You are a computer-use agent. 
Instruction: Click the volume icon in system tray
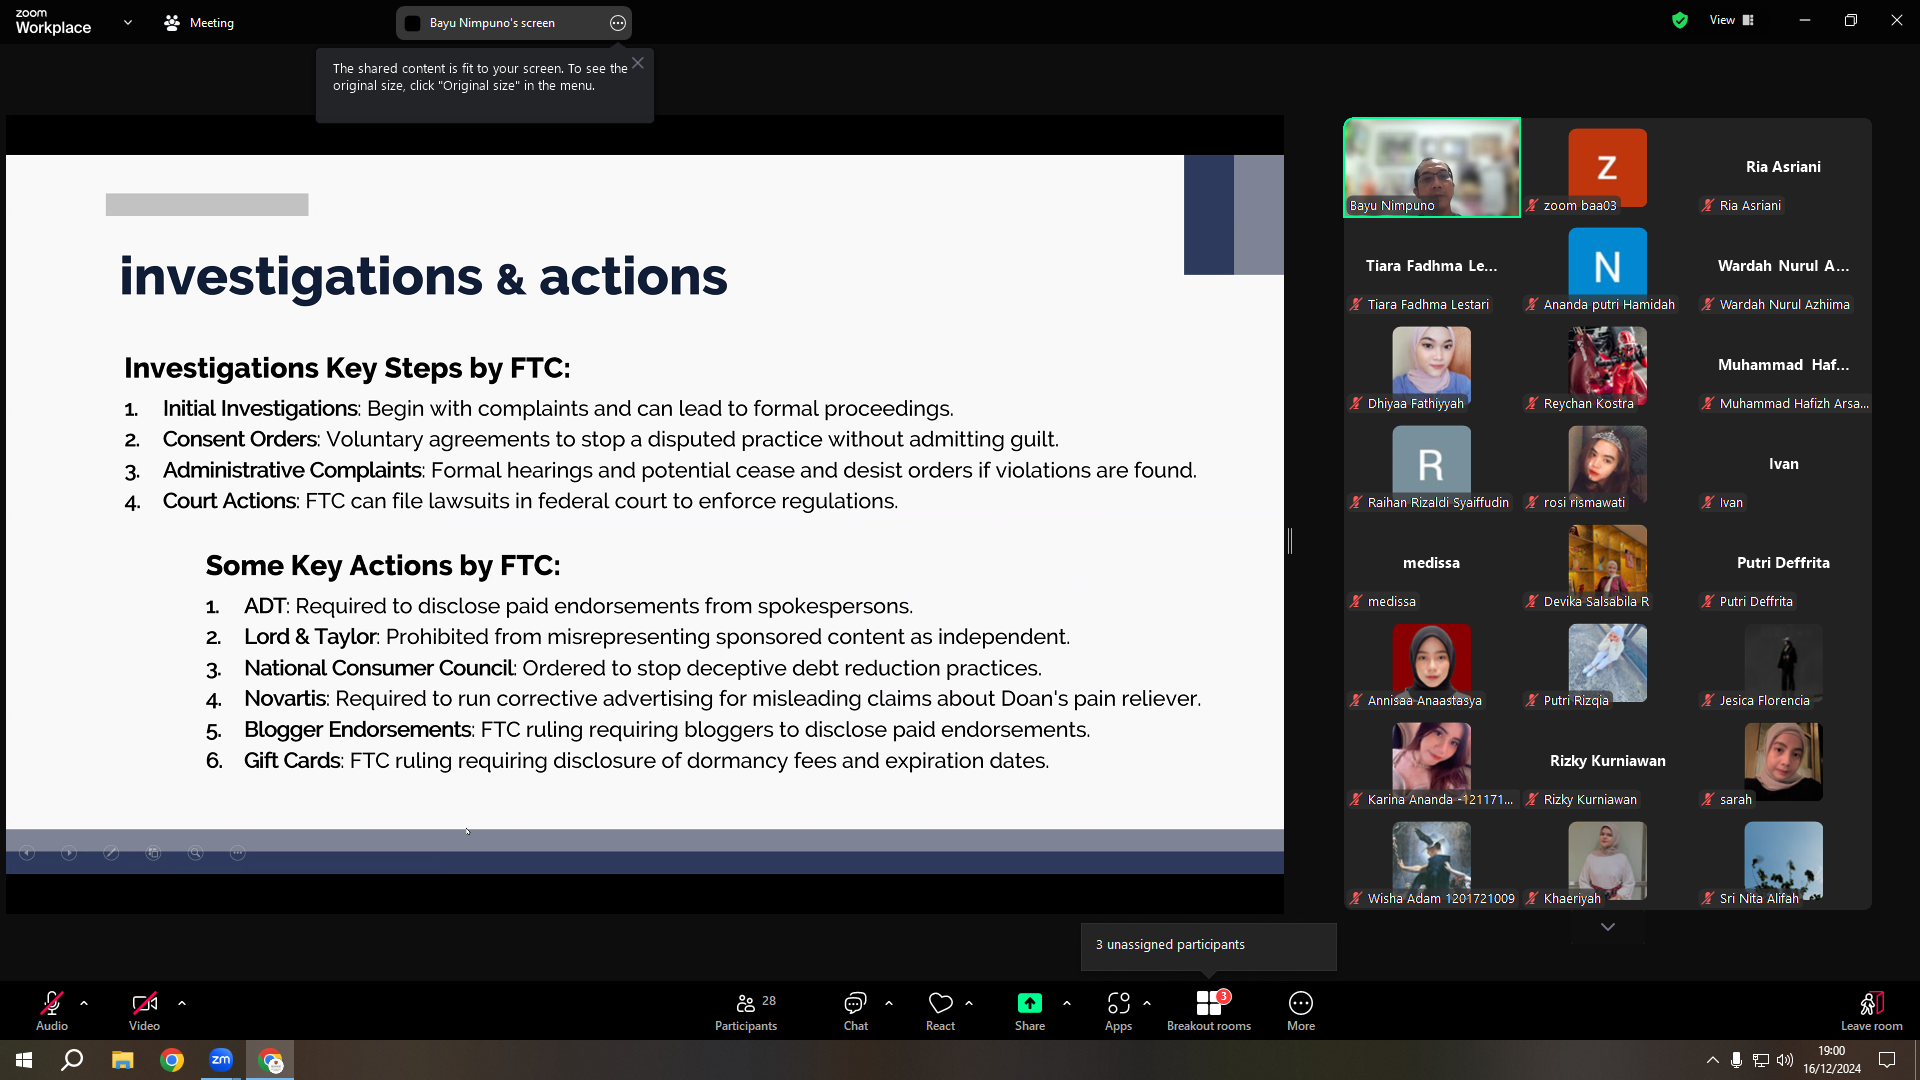pyautogui.click(x=1785, y=1060)
